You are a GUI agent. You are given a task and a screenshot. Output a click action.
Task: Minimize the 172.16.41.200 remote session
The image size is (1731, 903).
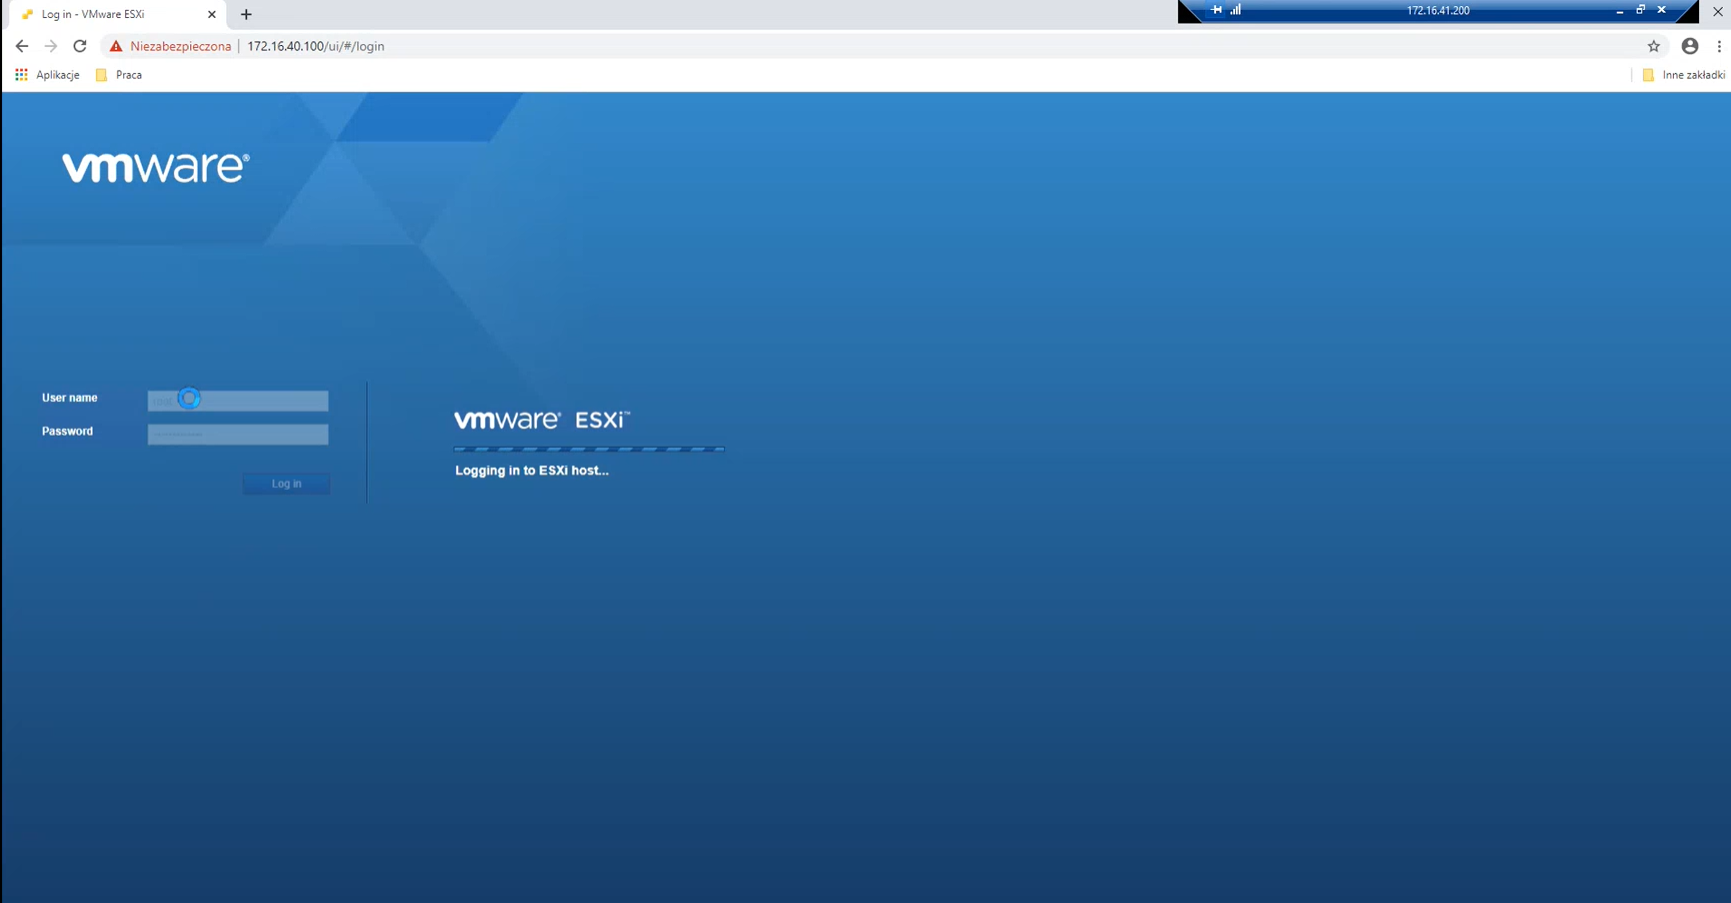(x=1620, y=10)
